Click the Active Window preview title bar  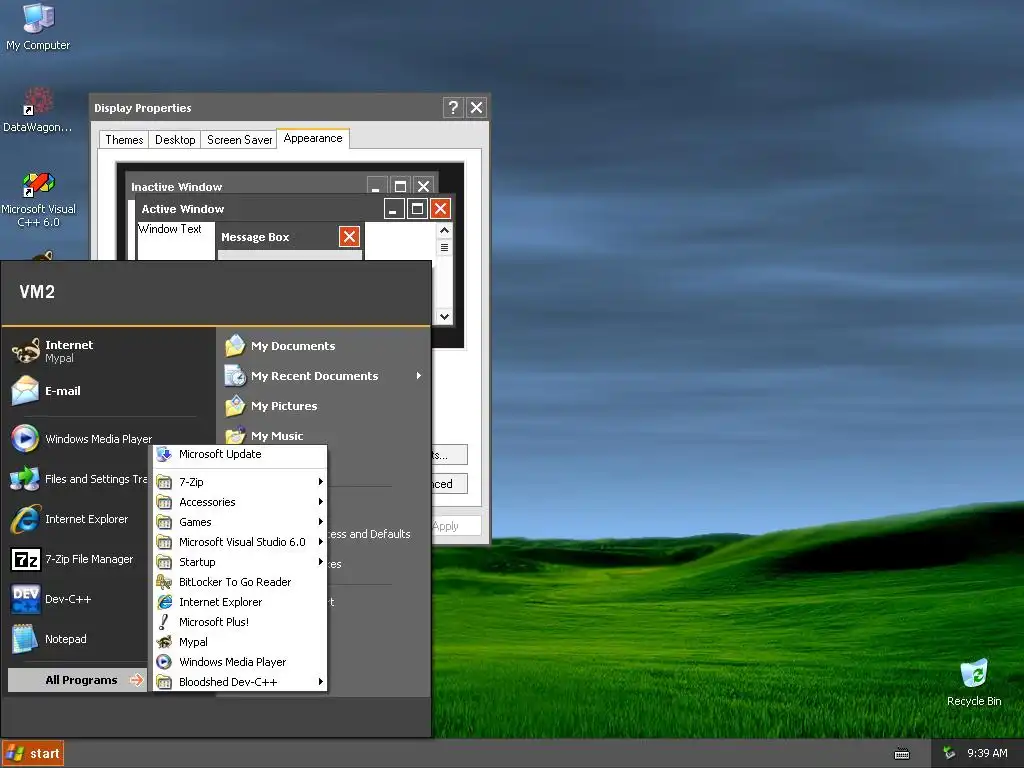click(x=261, y=209)
